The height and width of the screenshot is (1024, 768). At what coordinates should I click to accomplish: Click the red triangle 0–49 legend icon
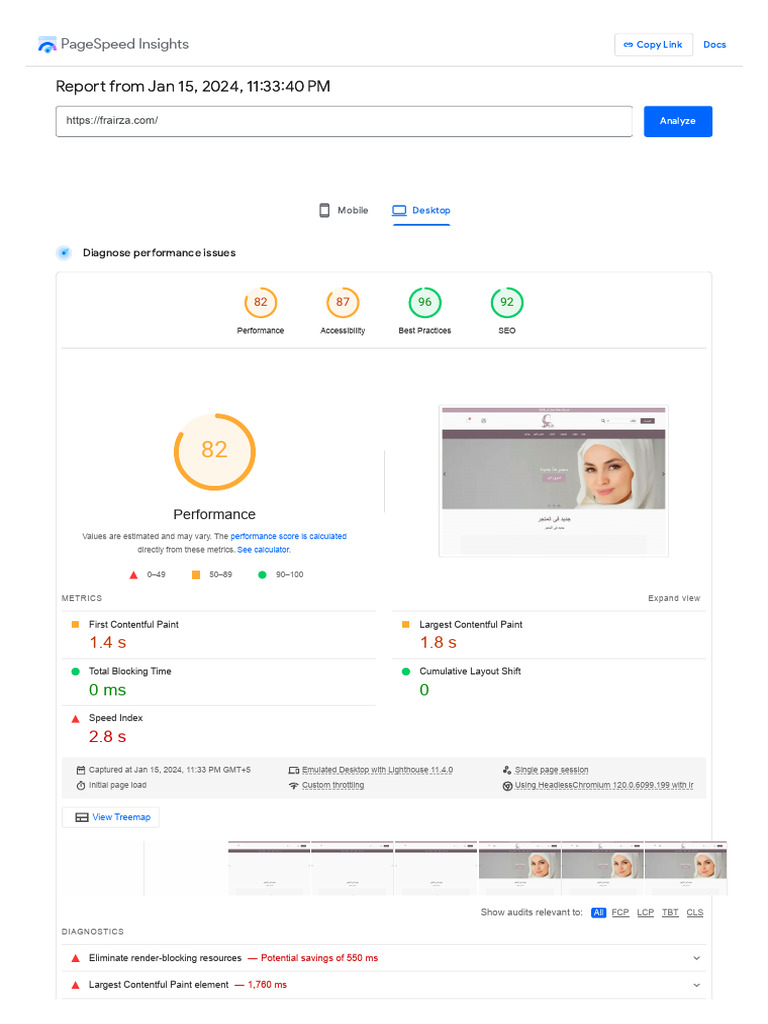tap(133, 575)
